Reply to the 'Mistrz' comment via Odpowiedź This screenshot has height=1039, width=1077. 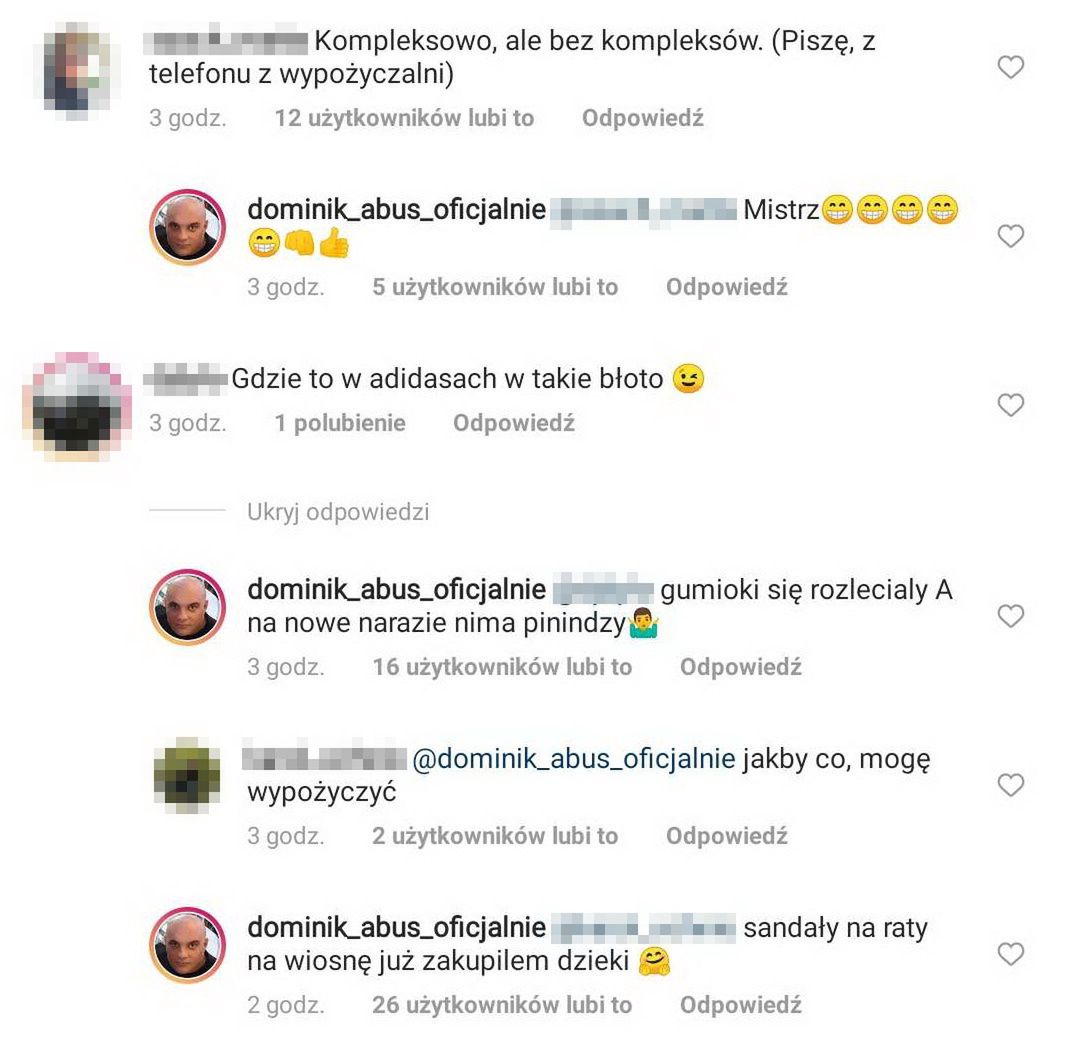click(727, 287)
